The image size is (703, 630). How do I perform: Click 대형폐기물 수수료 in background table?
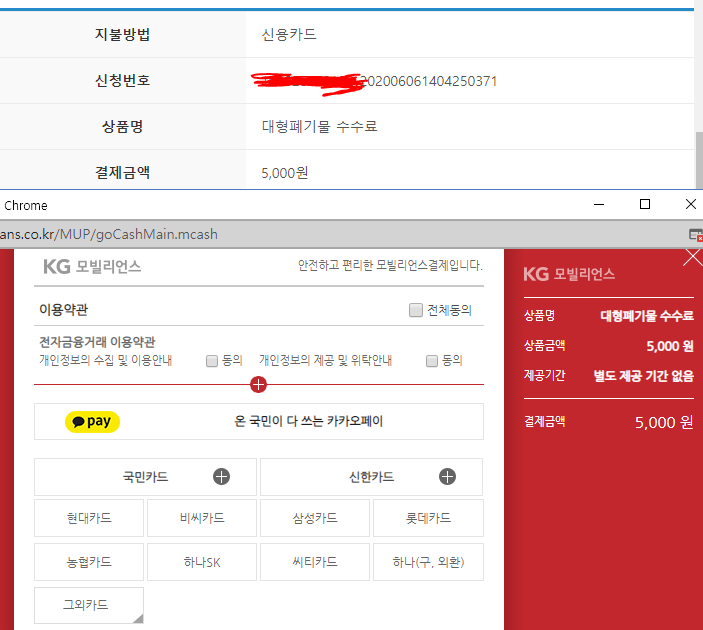coord(319,126)
